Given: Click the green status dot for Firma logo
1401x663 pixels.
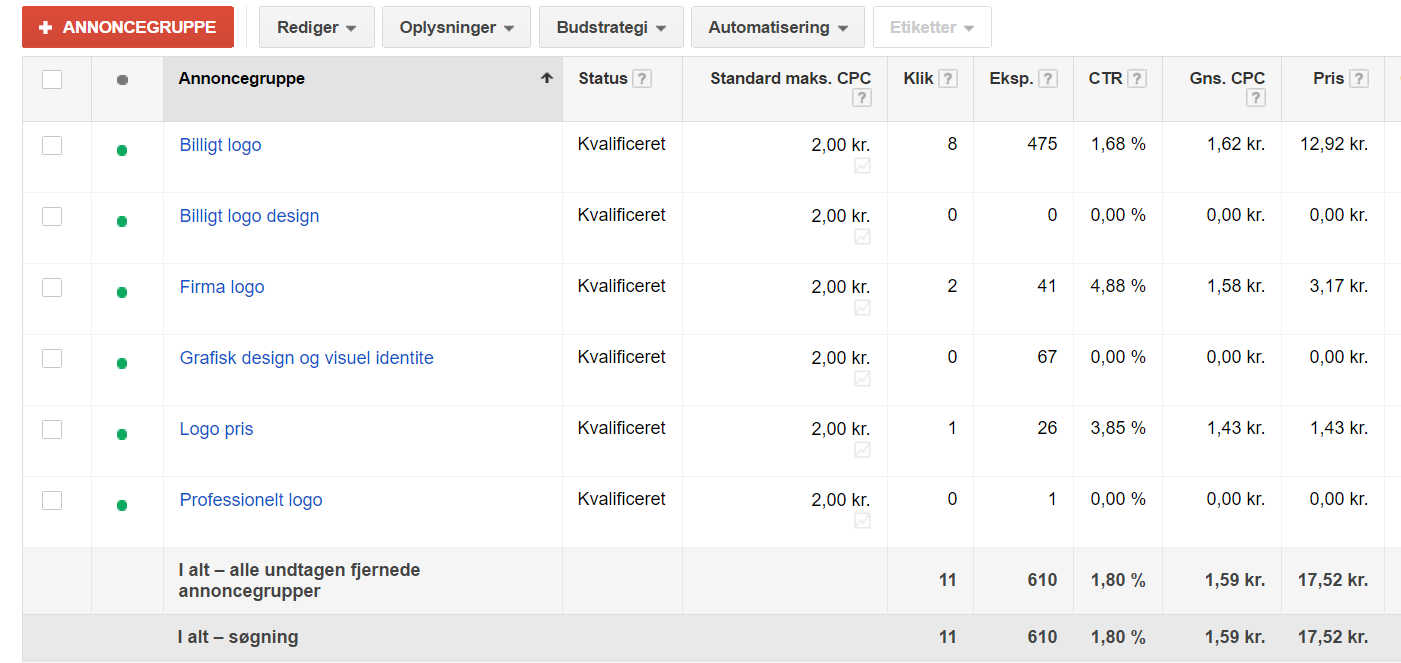Looking at the screenshot, I should click(122, 292).
